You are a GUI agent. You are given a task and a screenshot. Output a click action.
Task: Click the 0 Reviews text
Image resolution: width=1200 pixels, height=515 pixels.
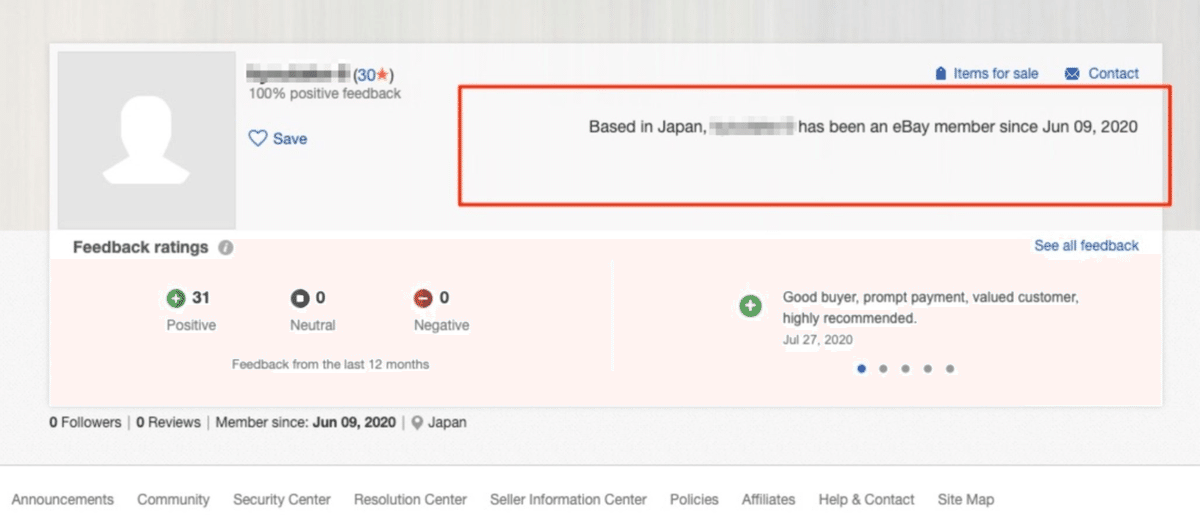coord(168,422)
